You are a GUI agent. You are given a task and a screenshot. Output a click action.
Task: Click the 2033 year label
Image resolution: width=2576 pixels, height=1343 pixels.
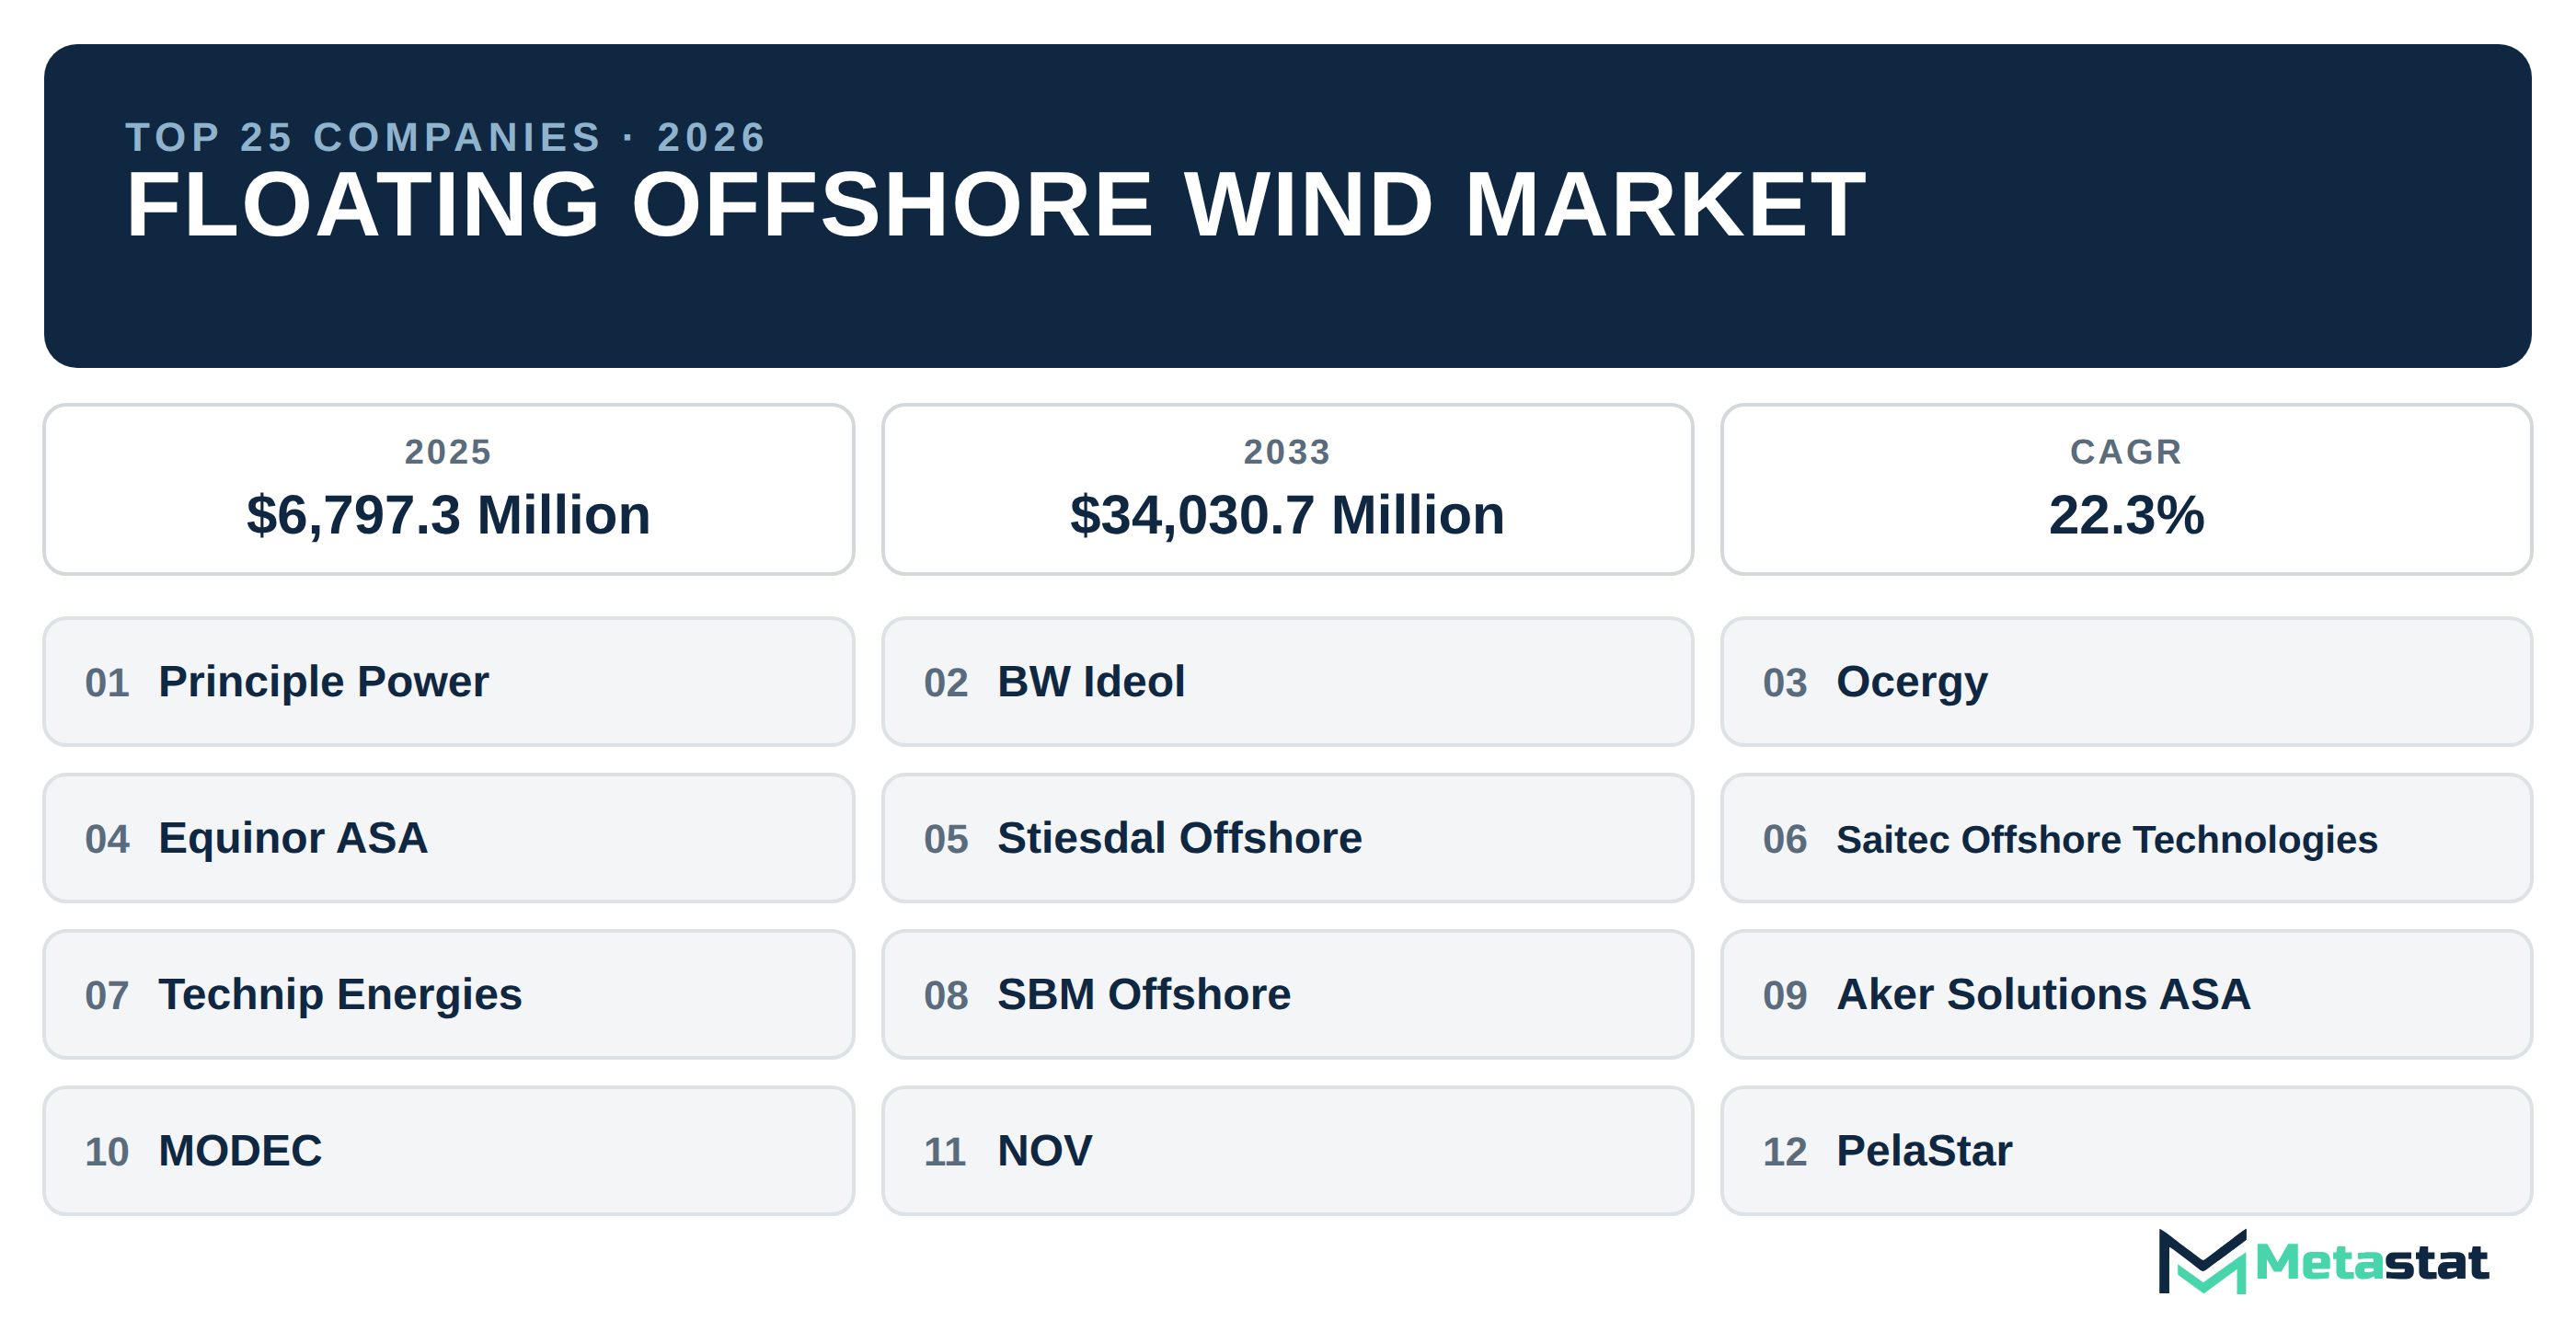[x=1287, y=452]
